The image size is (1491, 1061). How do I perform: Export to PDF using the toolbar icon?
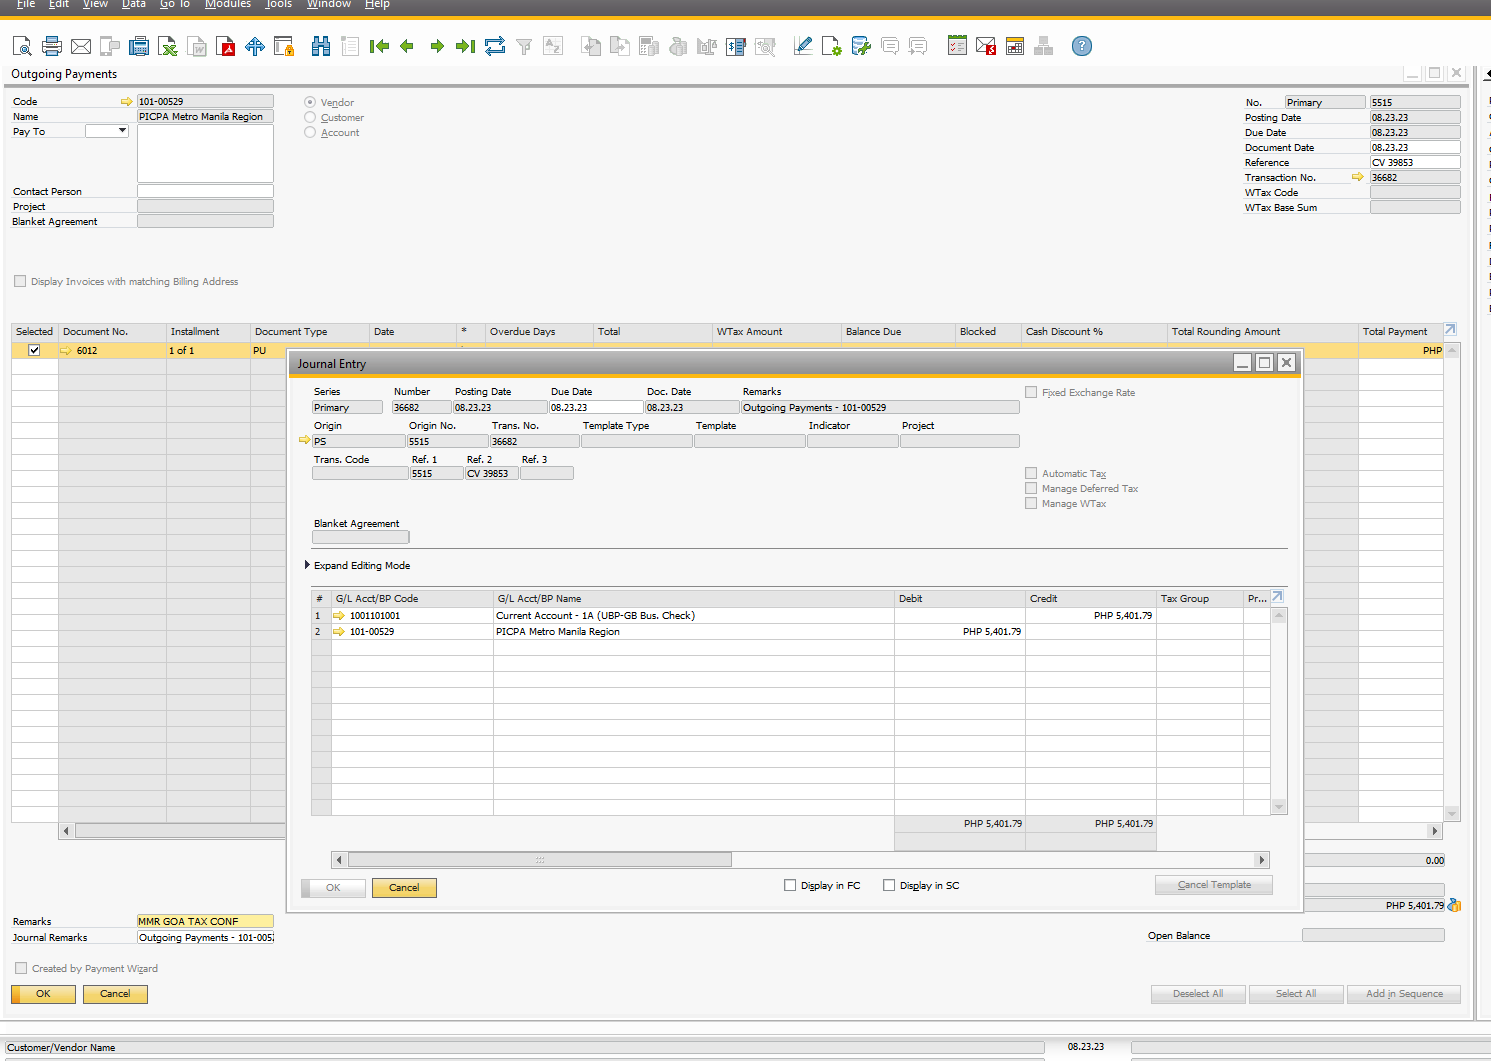(226, 46)
